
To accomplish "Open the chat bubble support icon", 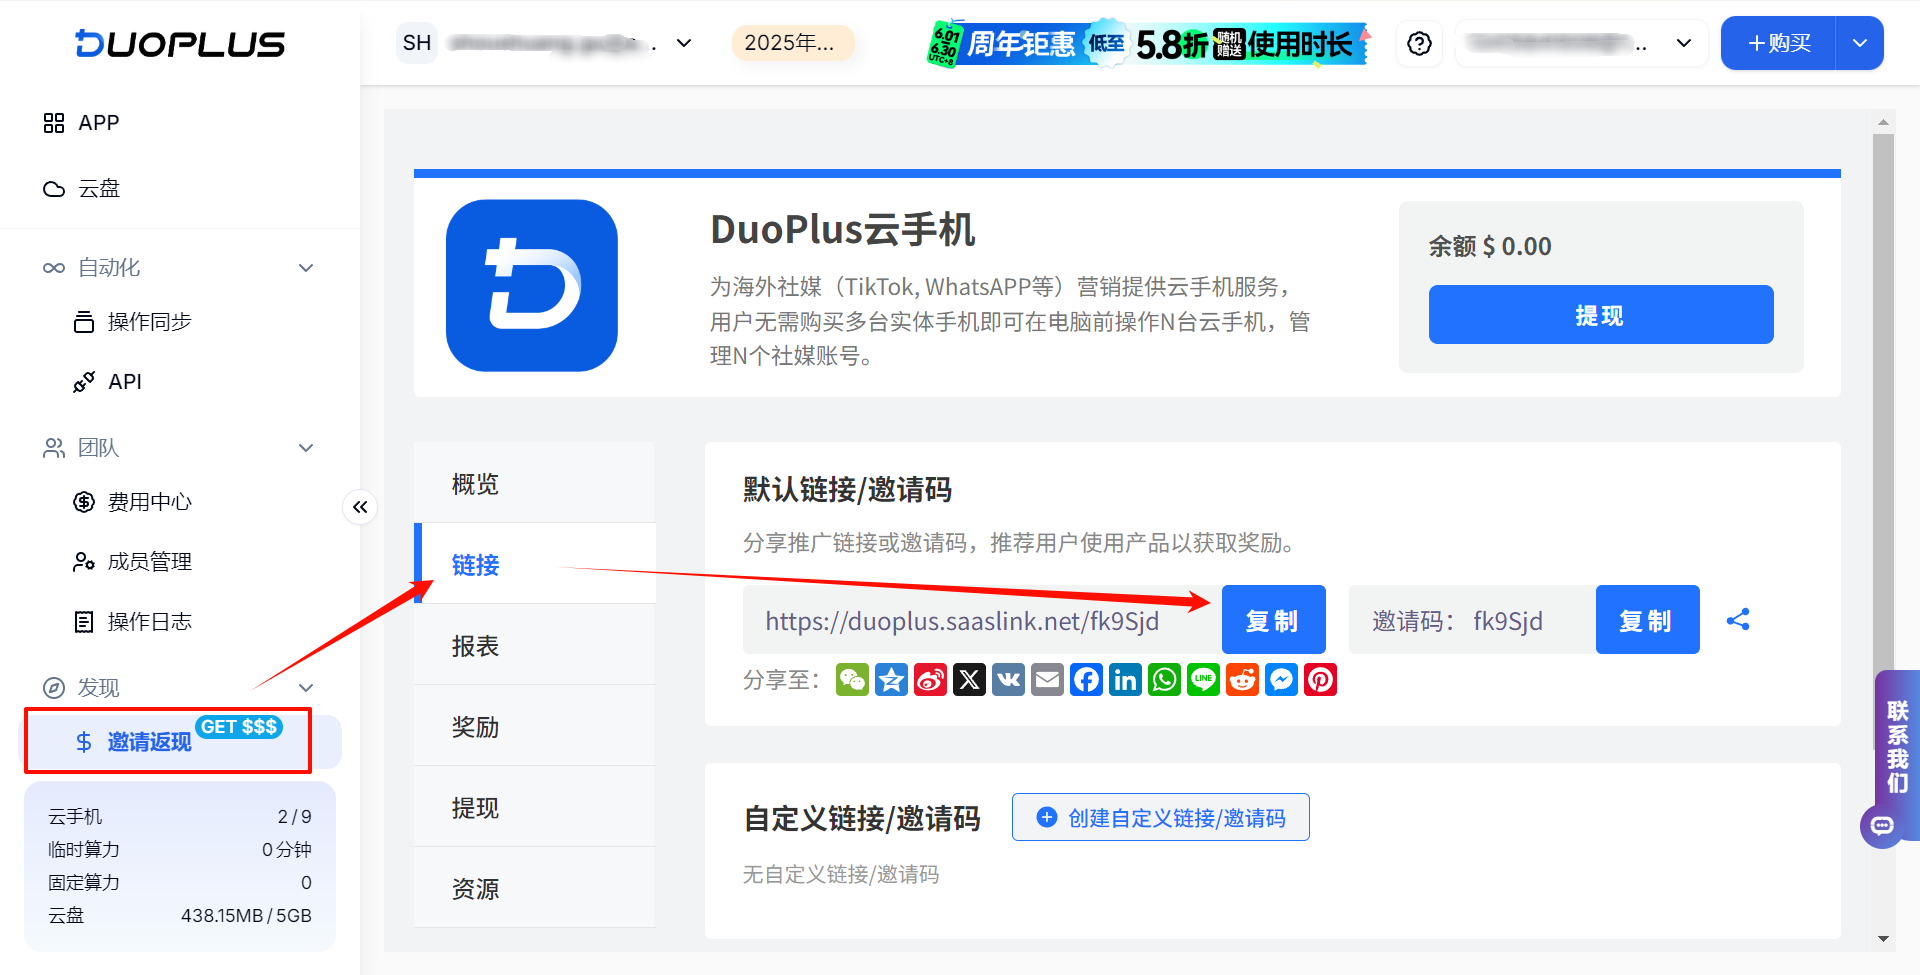I will [x=1882, y=826].
